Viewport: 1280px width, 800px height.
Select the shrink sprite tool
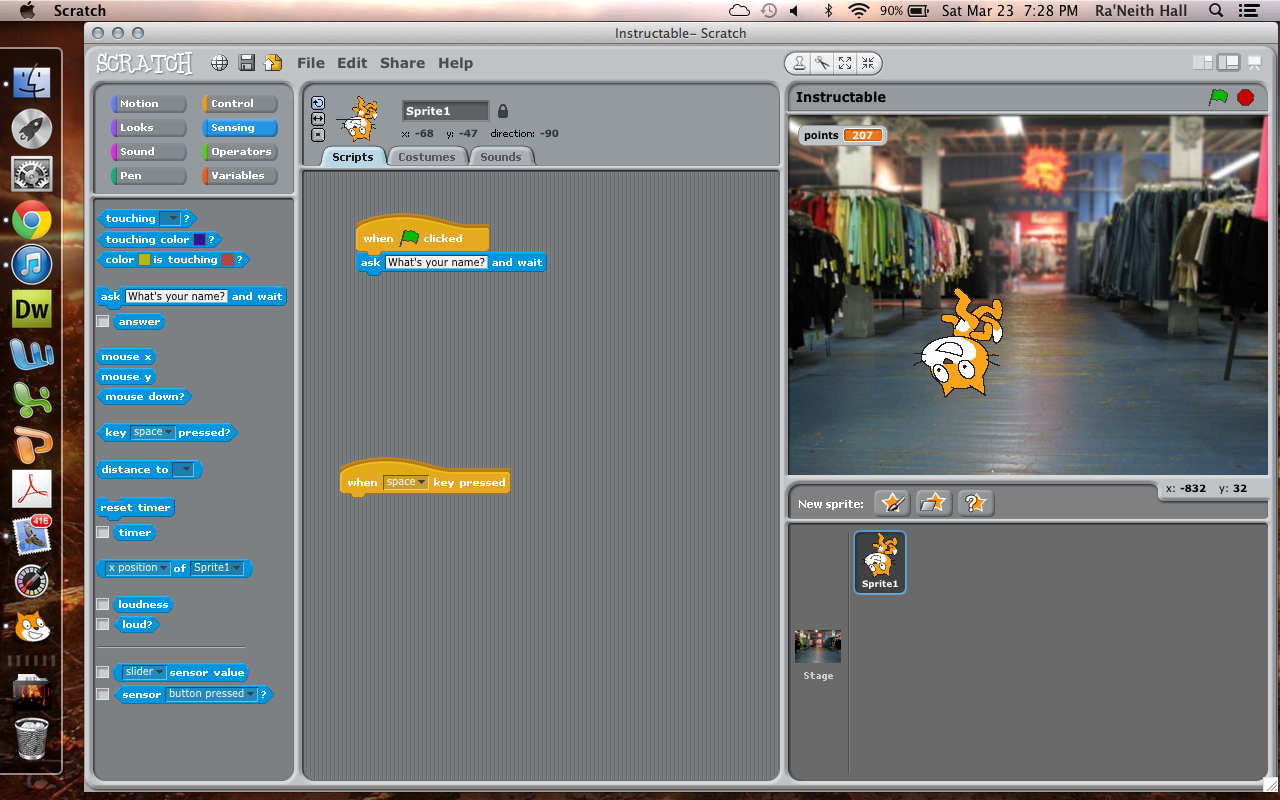tap(868, 63)
